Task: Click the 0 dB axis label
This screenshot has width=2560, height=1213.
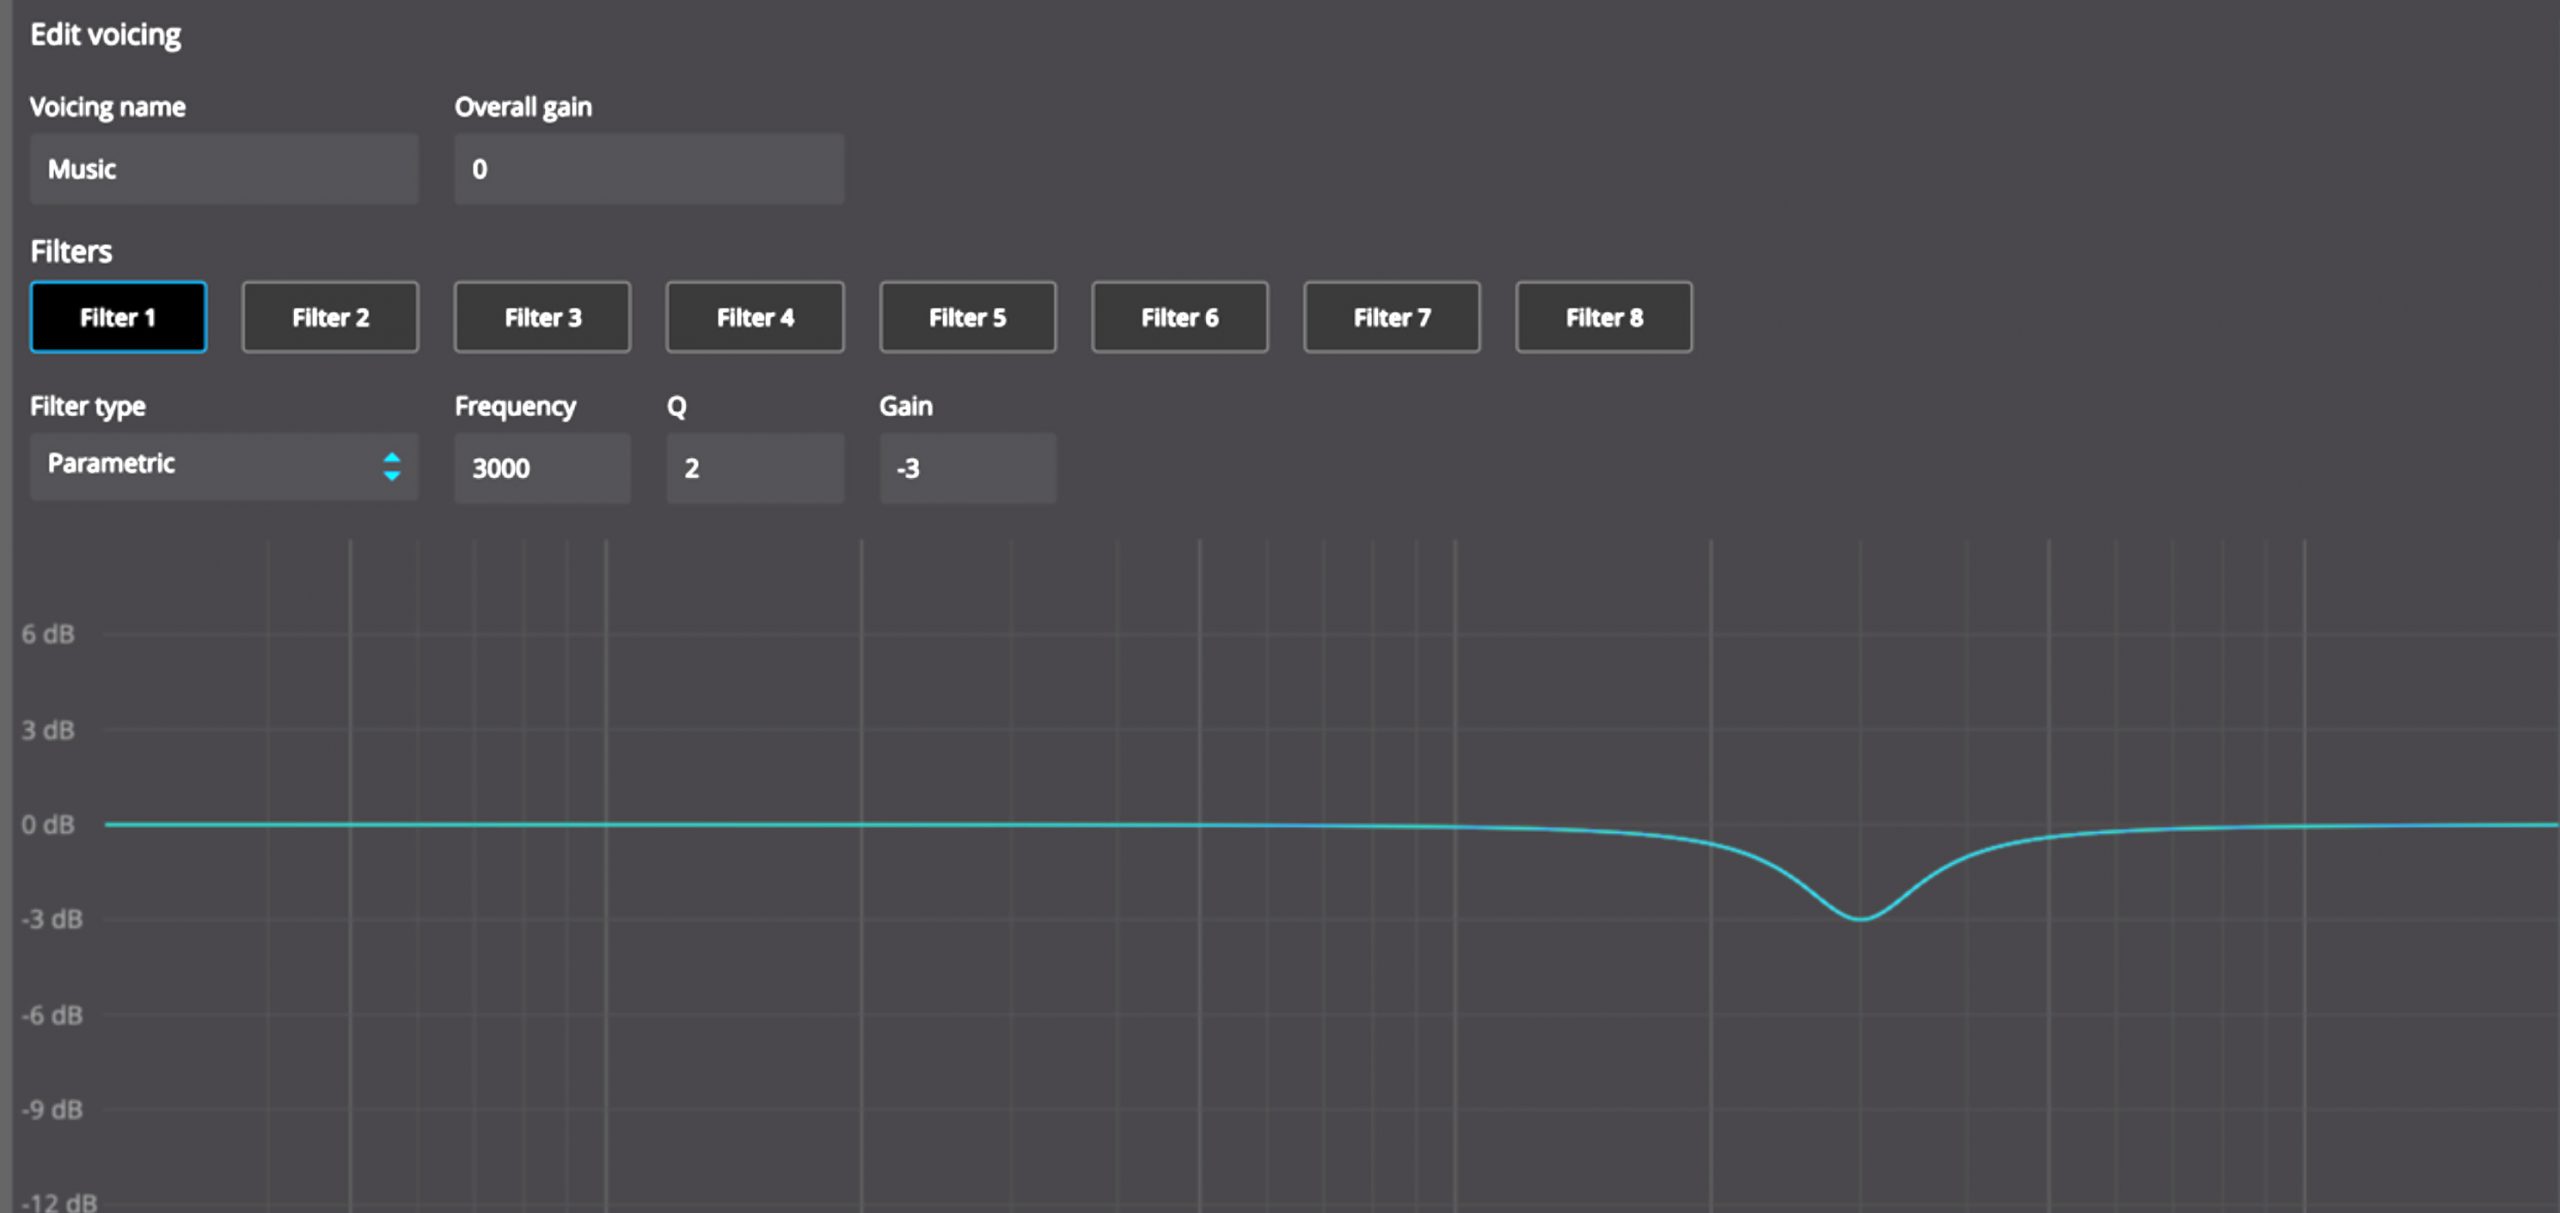Action: pyautogui.click(x=48, y=825)
